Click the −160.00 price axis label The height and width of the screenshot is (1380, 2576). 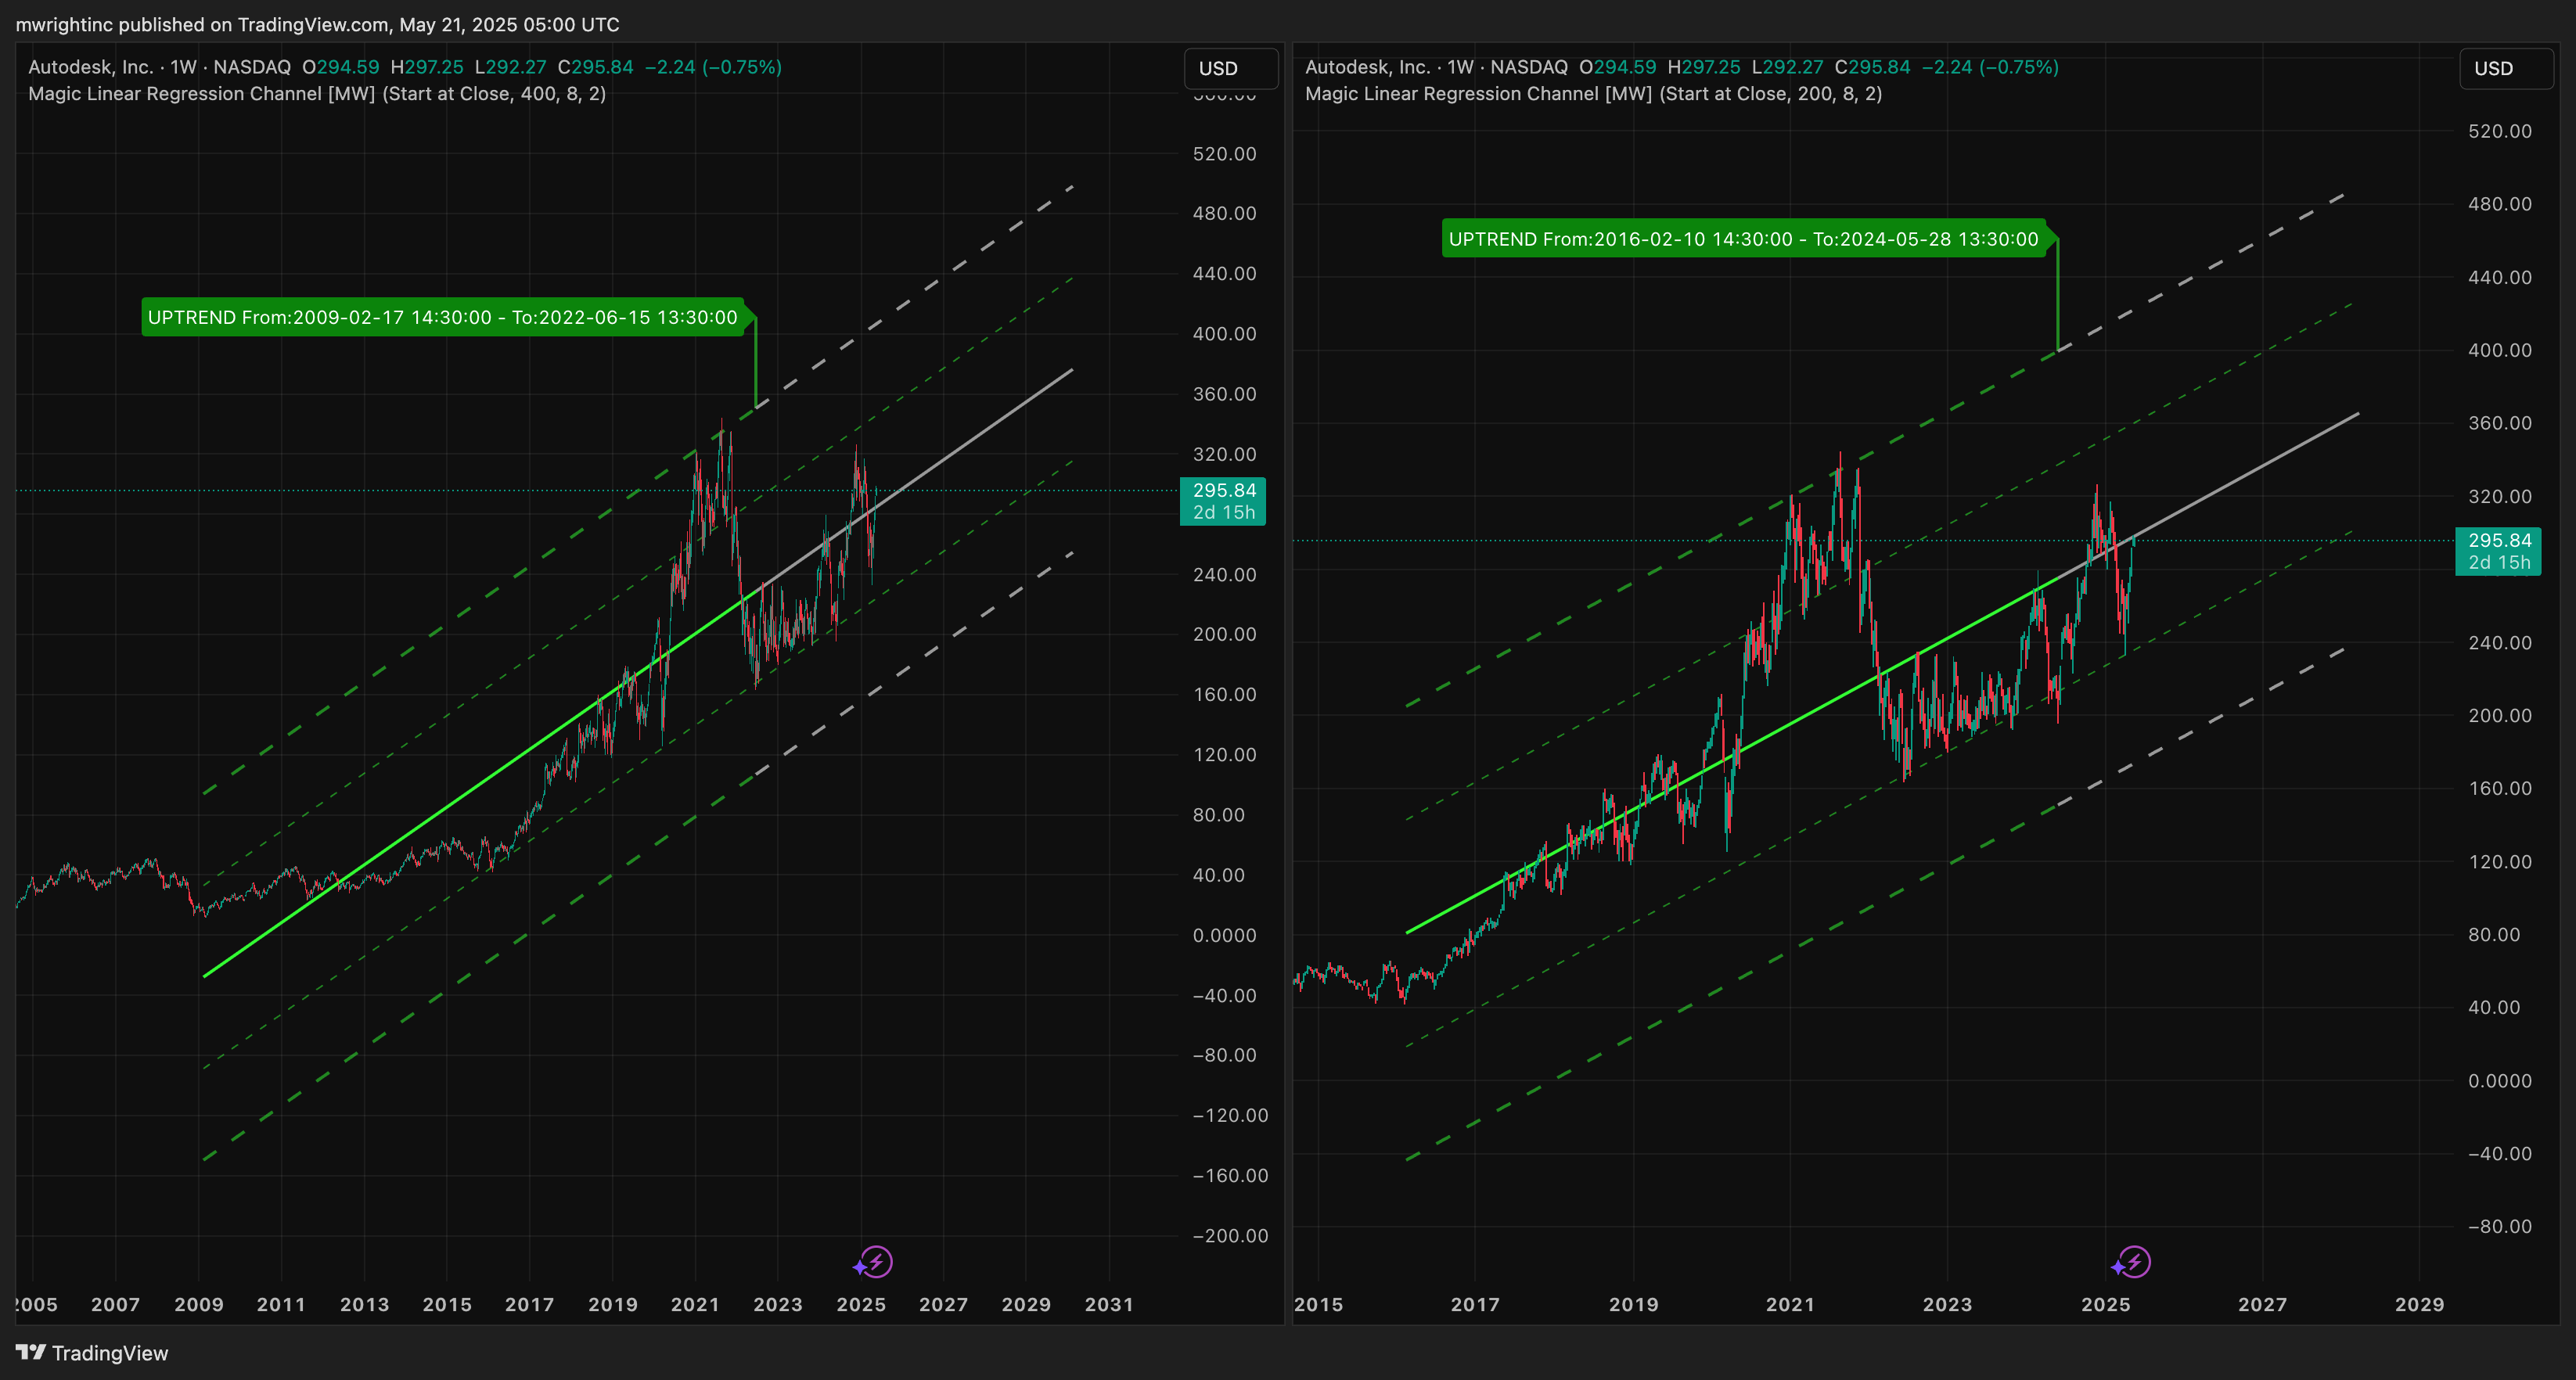coord(1230,1175)
